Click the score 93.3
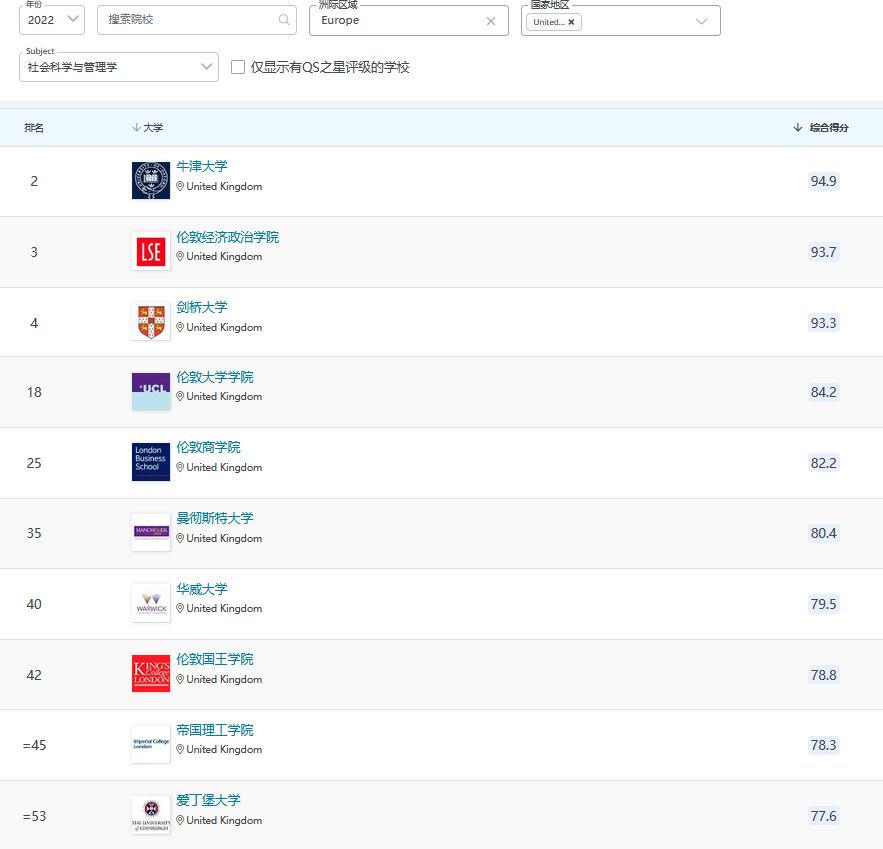883x849 pixels. coord(823,323)
